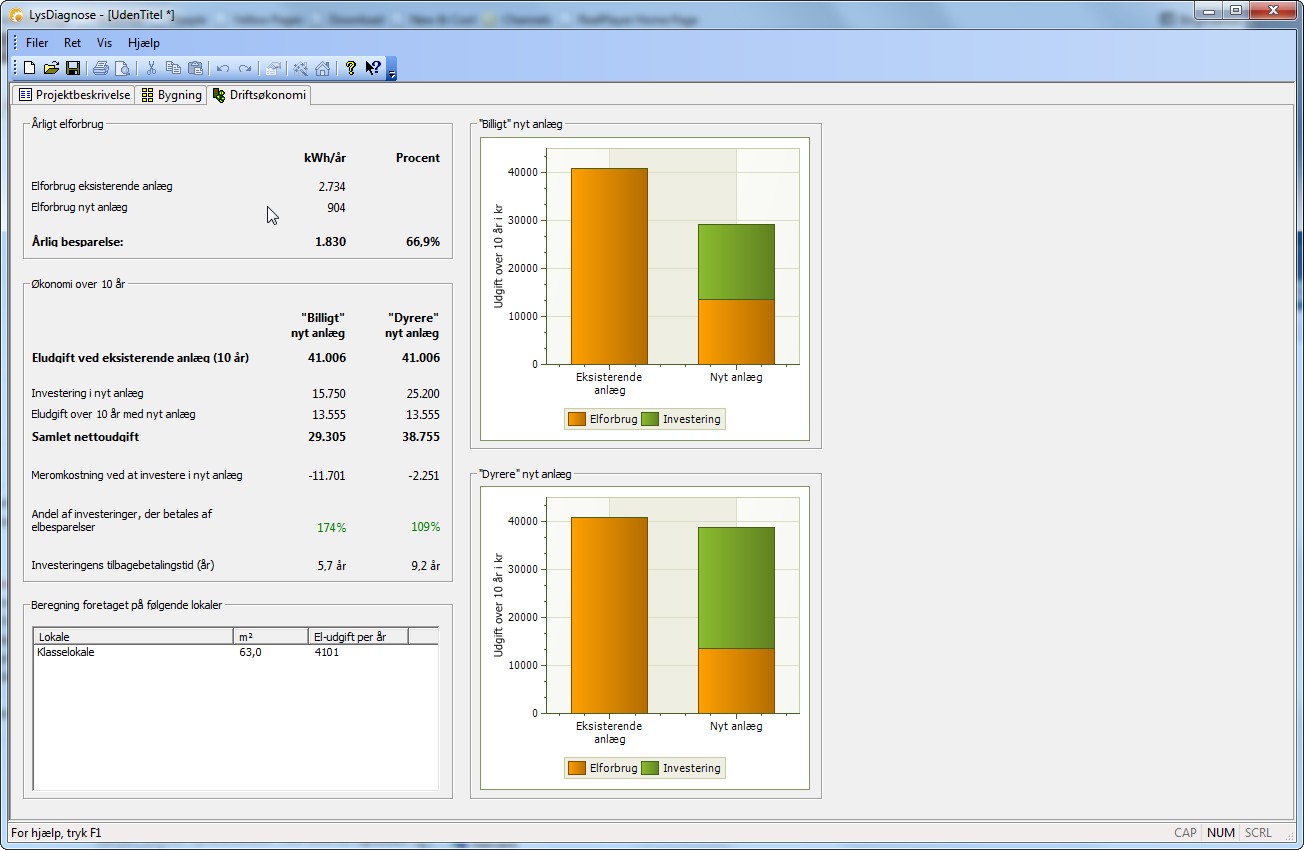Open a file with the folder icon
The width and height of the screenshot is (1304, 850).
pos(51,68)
